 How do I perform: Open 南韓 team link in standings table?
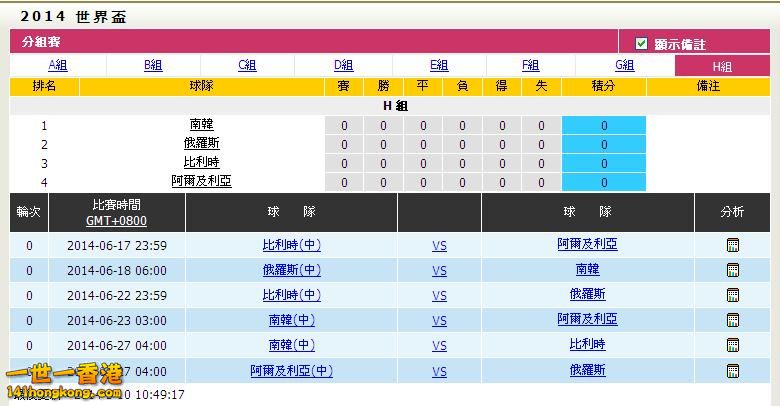coord(201,125)
